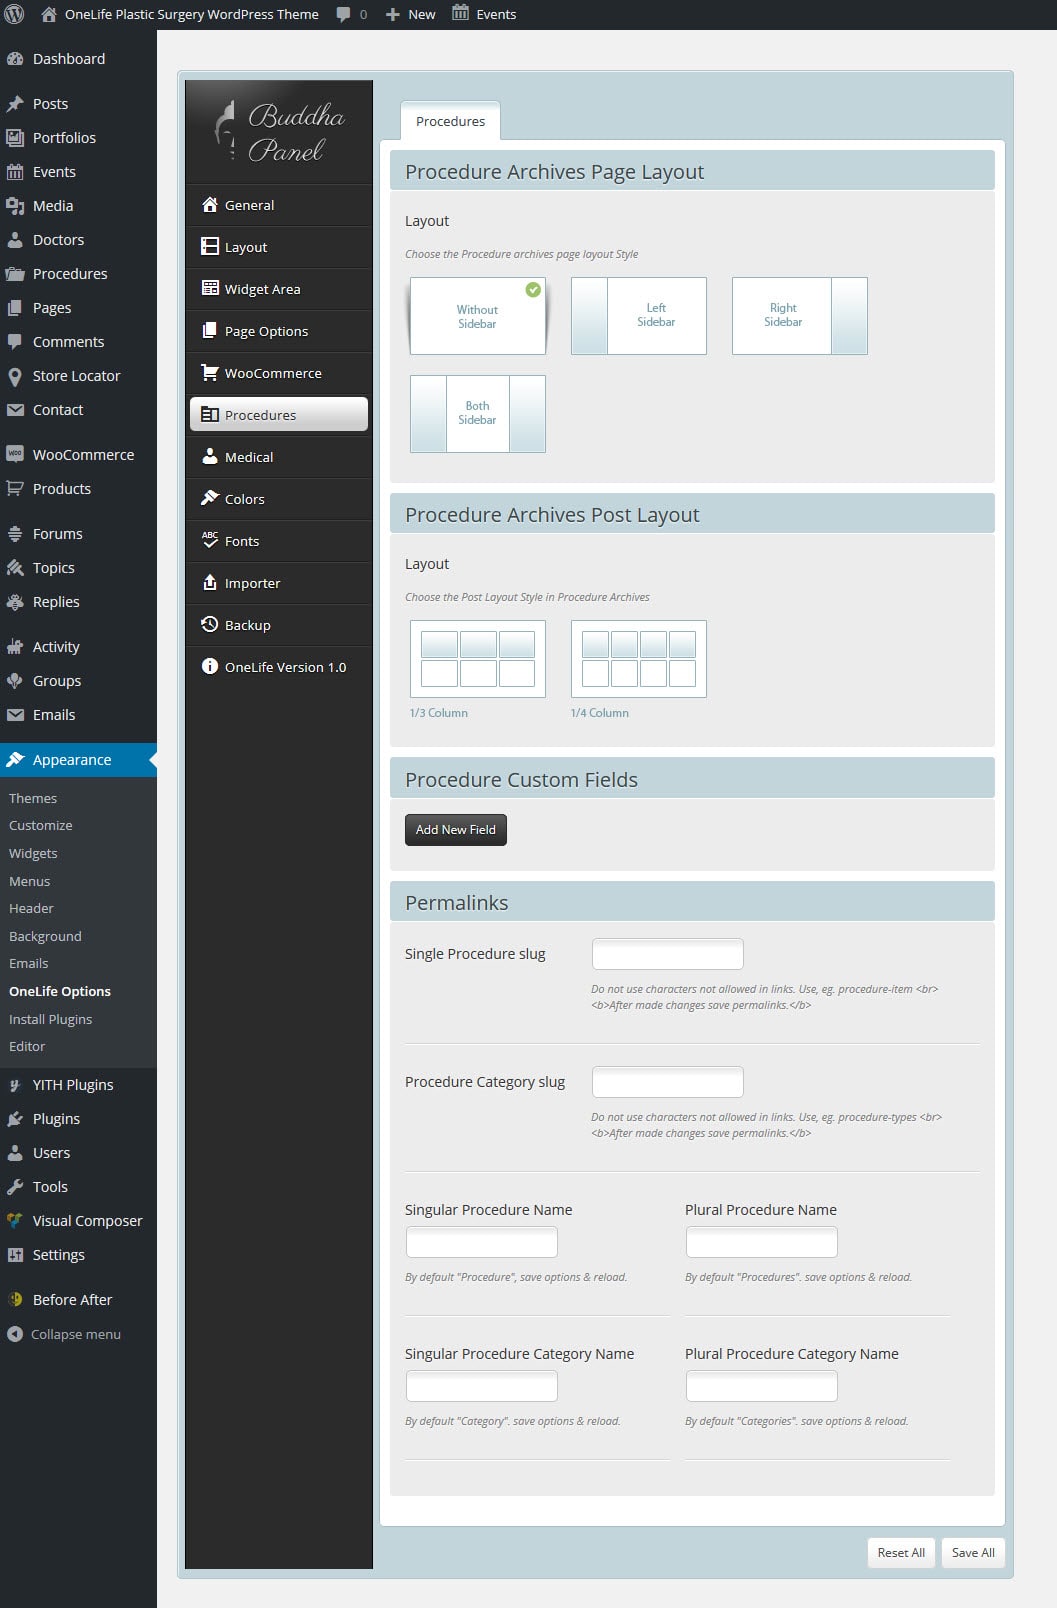Click the Save All button
This screenshot has height=1608, width=1057.
click(973, 1553)
